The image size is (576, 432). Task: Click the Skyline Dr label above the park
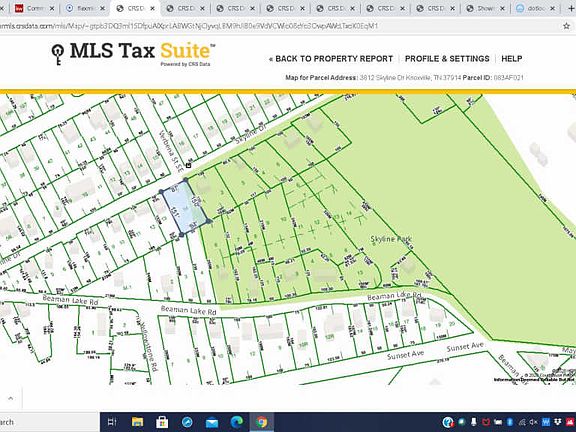coord(251,135)
